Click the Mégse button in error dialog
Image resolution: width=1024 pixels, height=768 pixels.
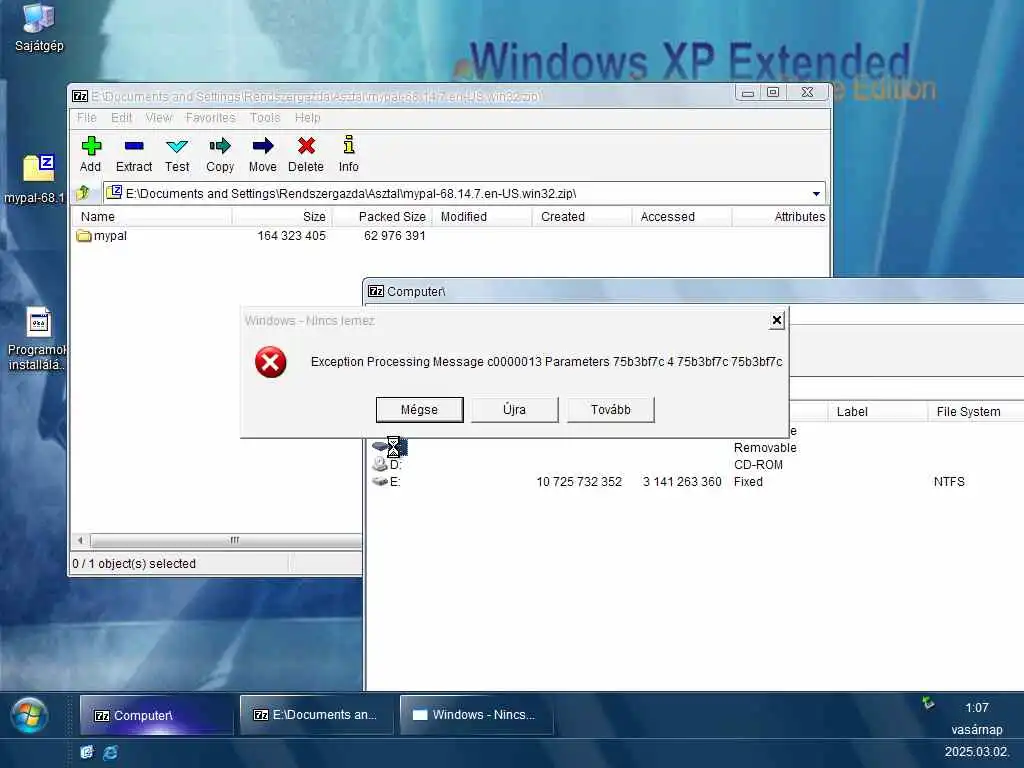419,409
